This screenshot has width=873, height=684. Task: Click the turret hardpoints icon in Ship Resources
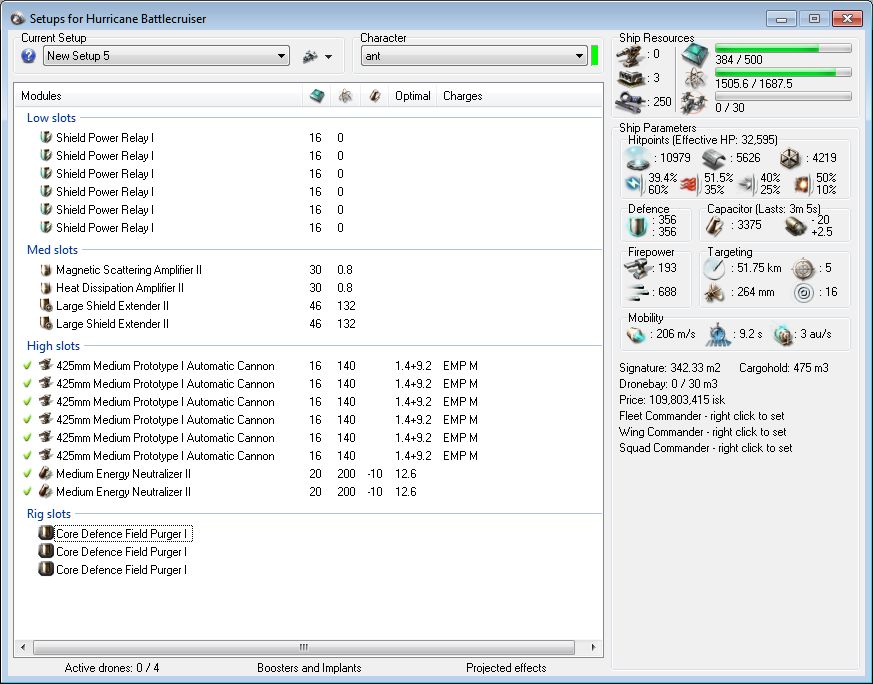[x=631, y=55]
